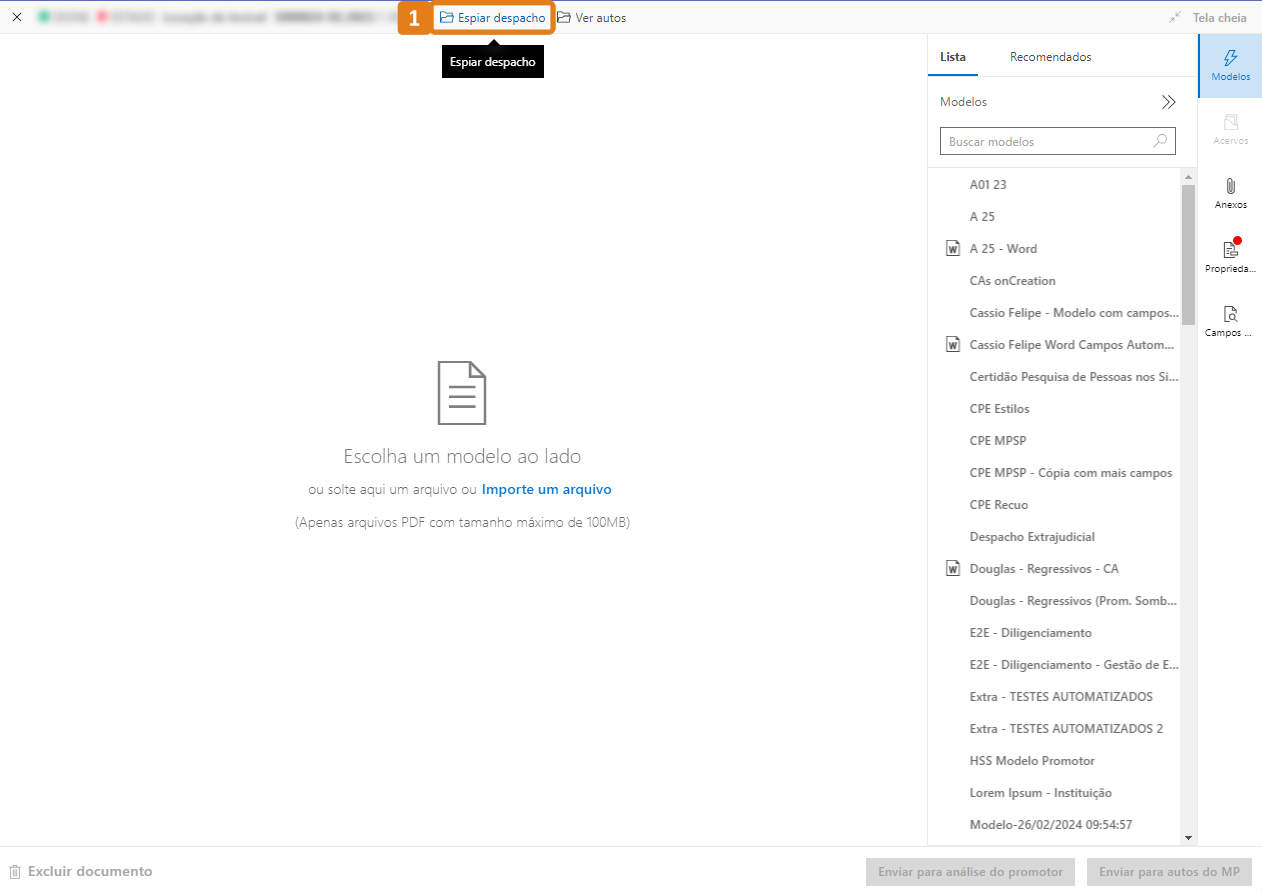Collapse the Modelos list with double chevron
Viewport: 1262px width, 891px height.
[x=1168, y=102]
